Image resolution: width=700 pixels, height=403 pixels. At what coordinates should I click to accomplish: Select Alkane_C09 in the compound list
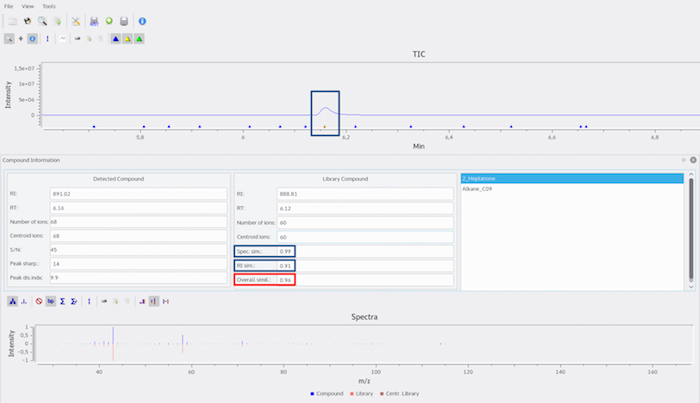point(570,188)
